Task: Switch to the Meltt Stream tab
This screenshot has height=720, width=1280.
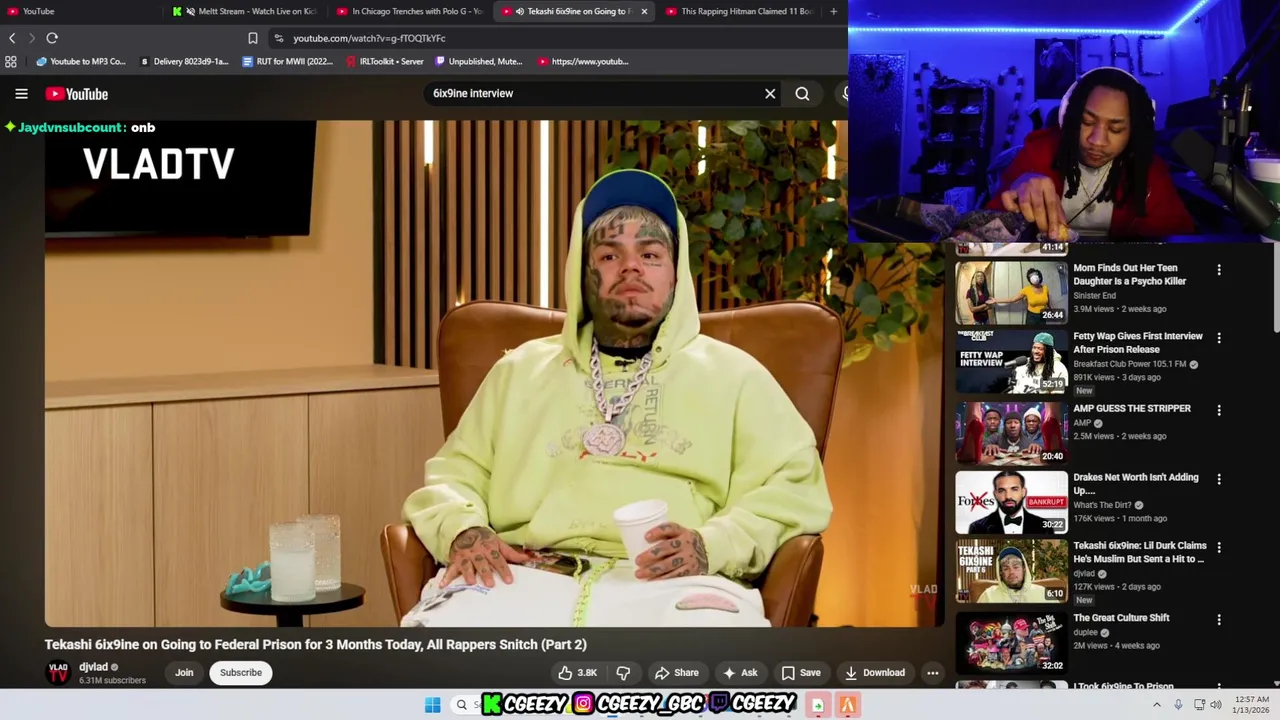Action: pyautogui.click(x=246, y=11)
